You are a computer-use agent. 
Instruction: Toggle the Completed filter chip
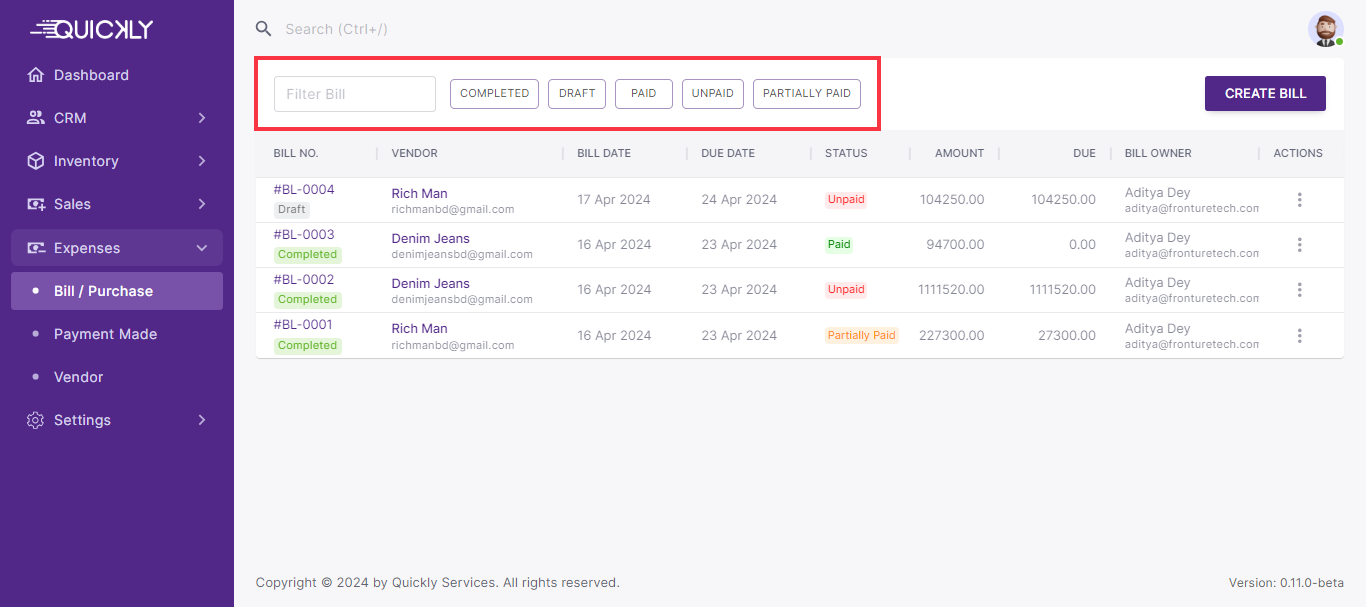pyautogui.click(x=494, y=94)
